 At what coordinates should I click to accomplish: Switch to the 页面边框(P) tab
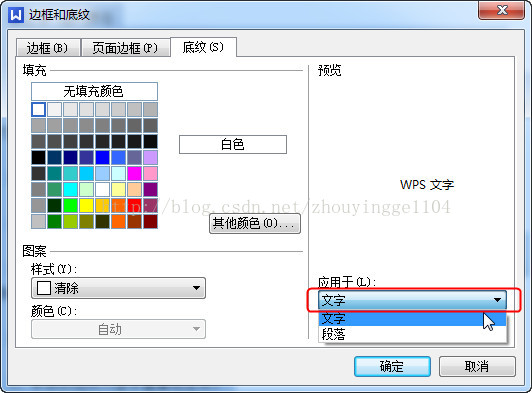click(125, 48)
